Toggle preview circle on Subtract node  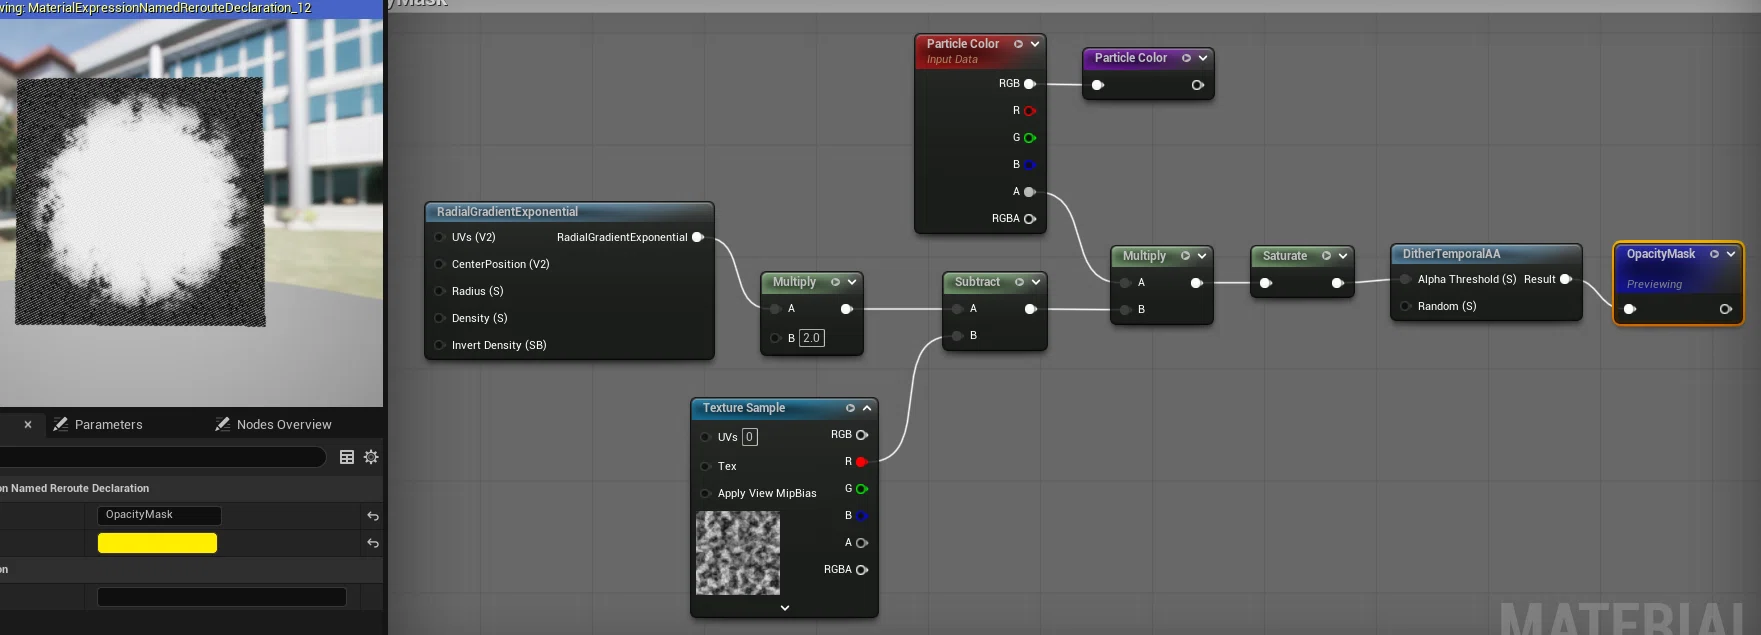pos(1019,282)
